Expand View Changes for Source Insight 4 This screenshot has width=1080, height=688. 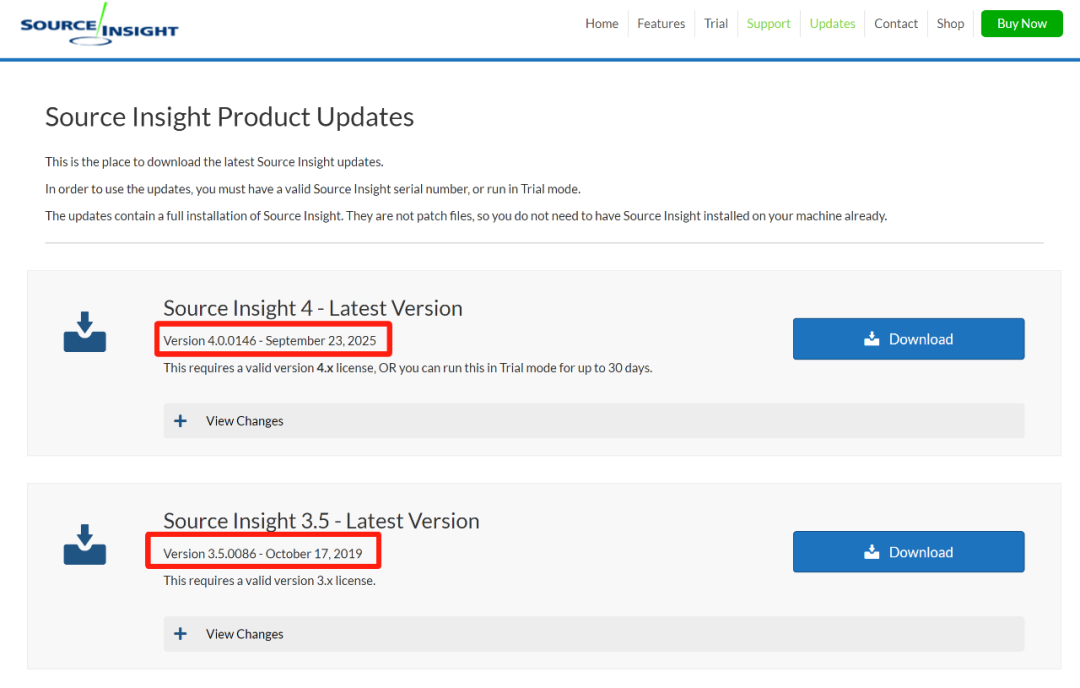(594, 421)
